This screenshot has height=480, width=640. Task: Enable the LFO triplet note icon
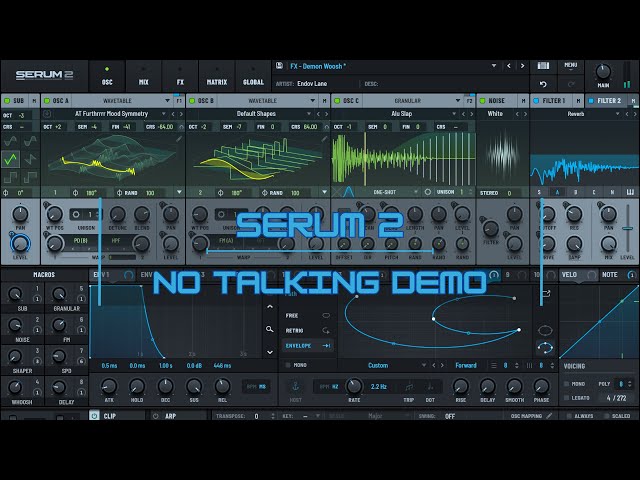click(x=409, y=386)
